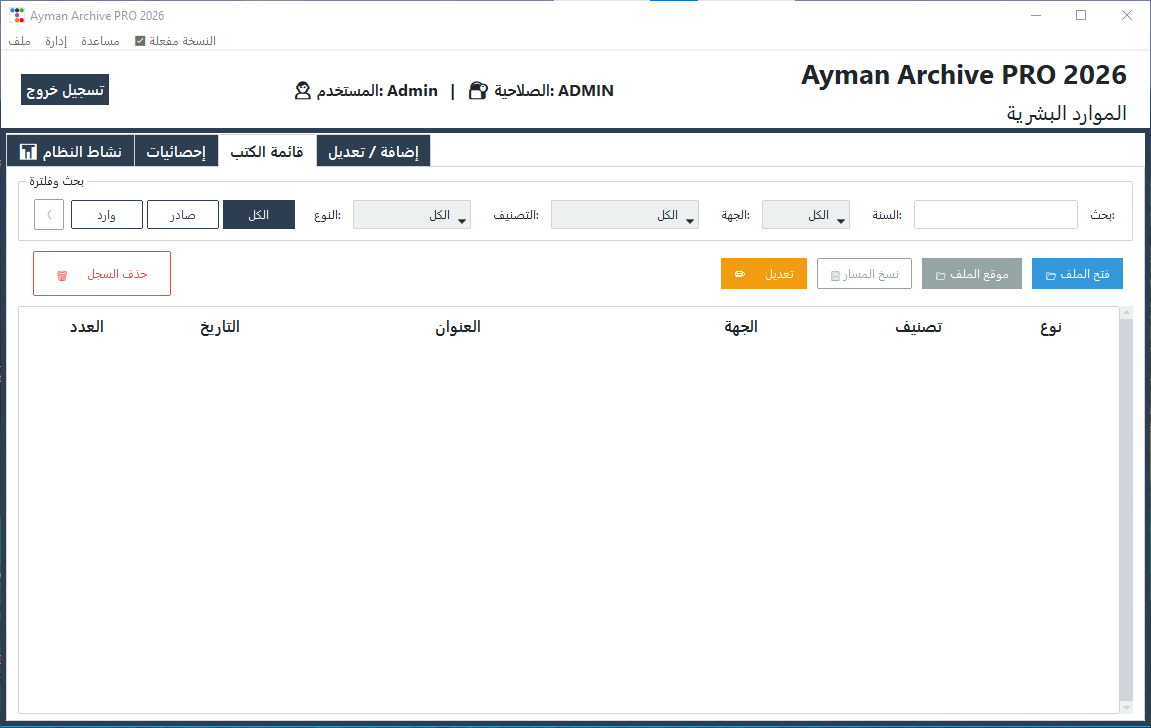Screen dimensions: 1151x728
Task: Switch to the إضافة / تعديل tab
Action: [374, 151]
